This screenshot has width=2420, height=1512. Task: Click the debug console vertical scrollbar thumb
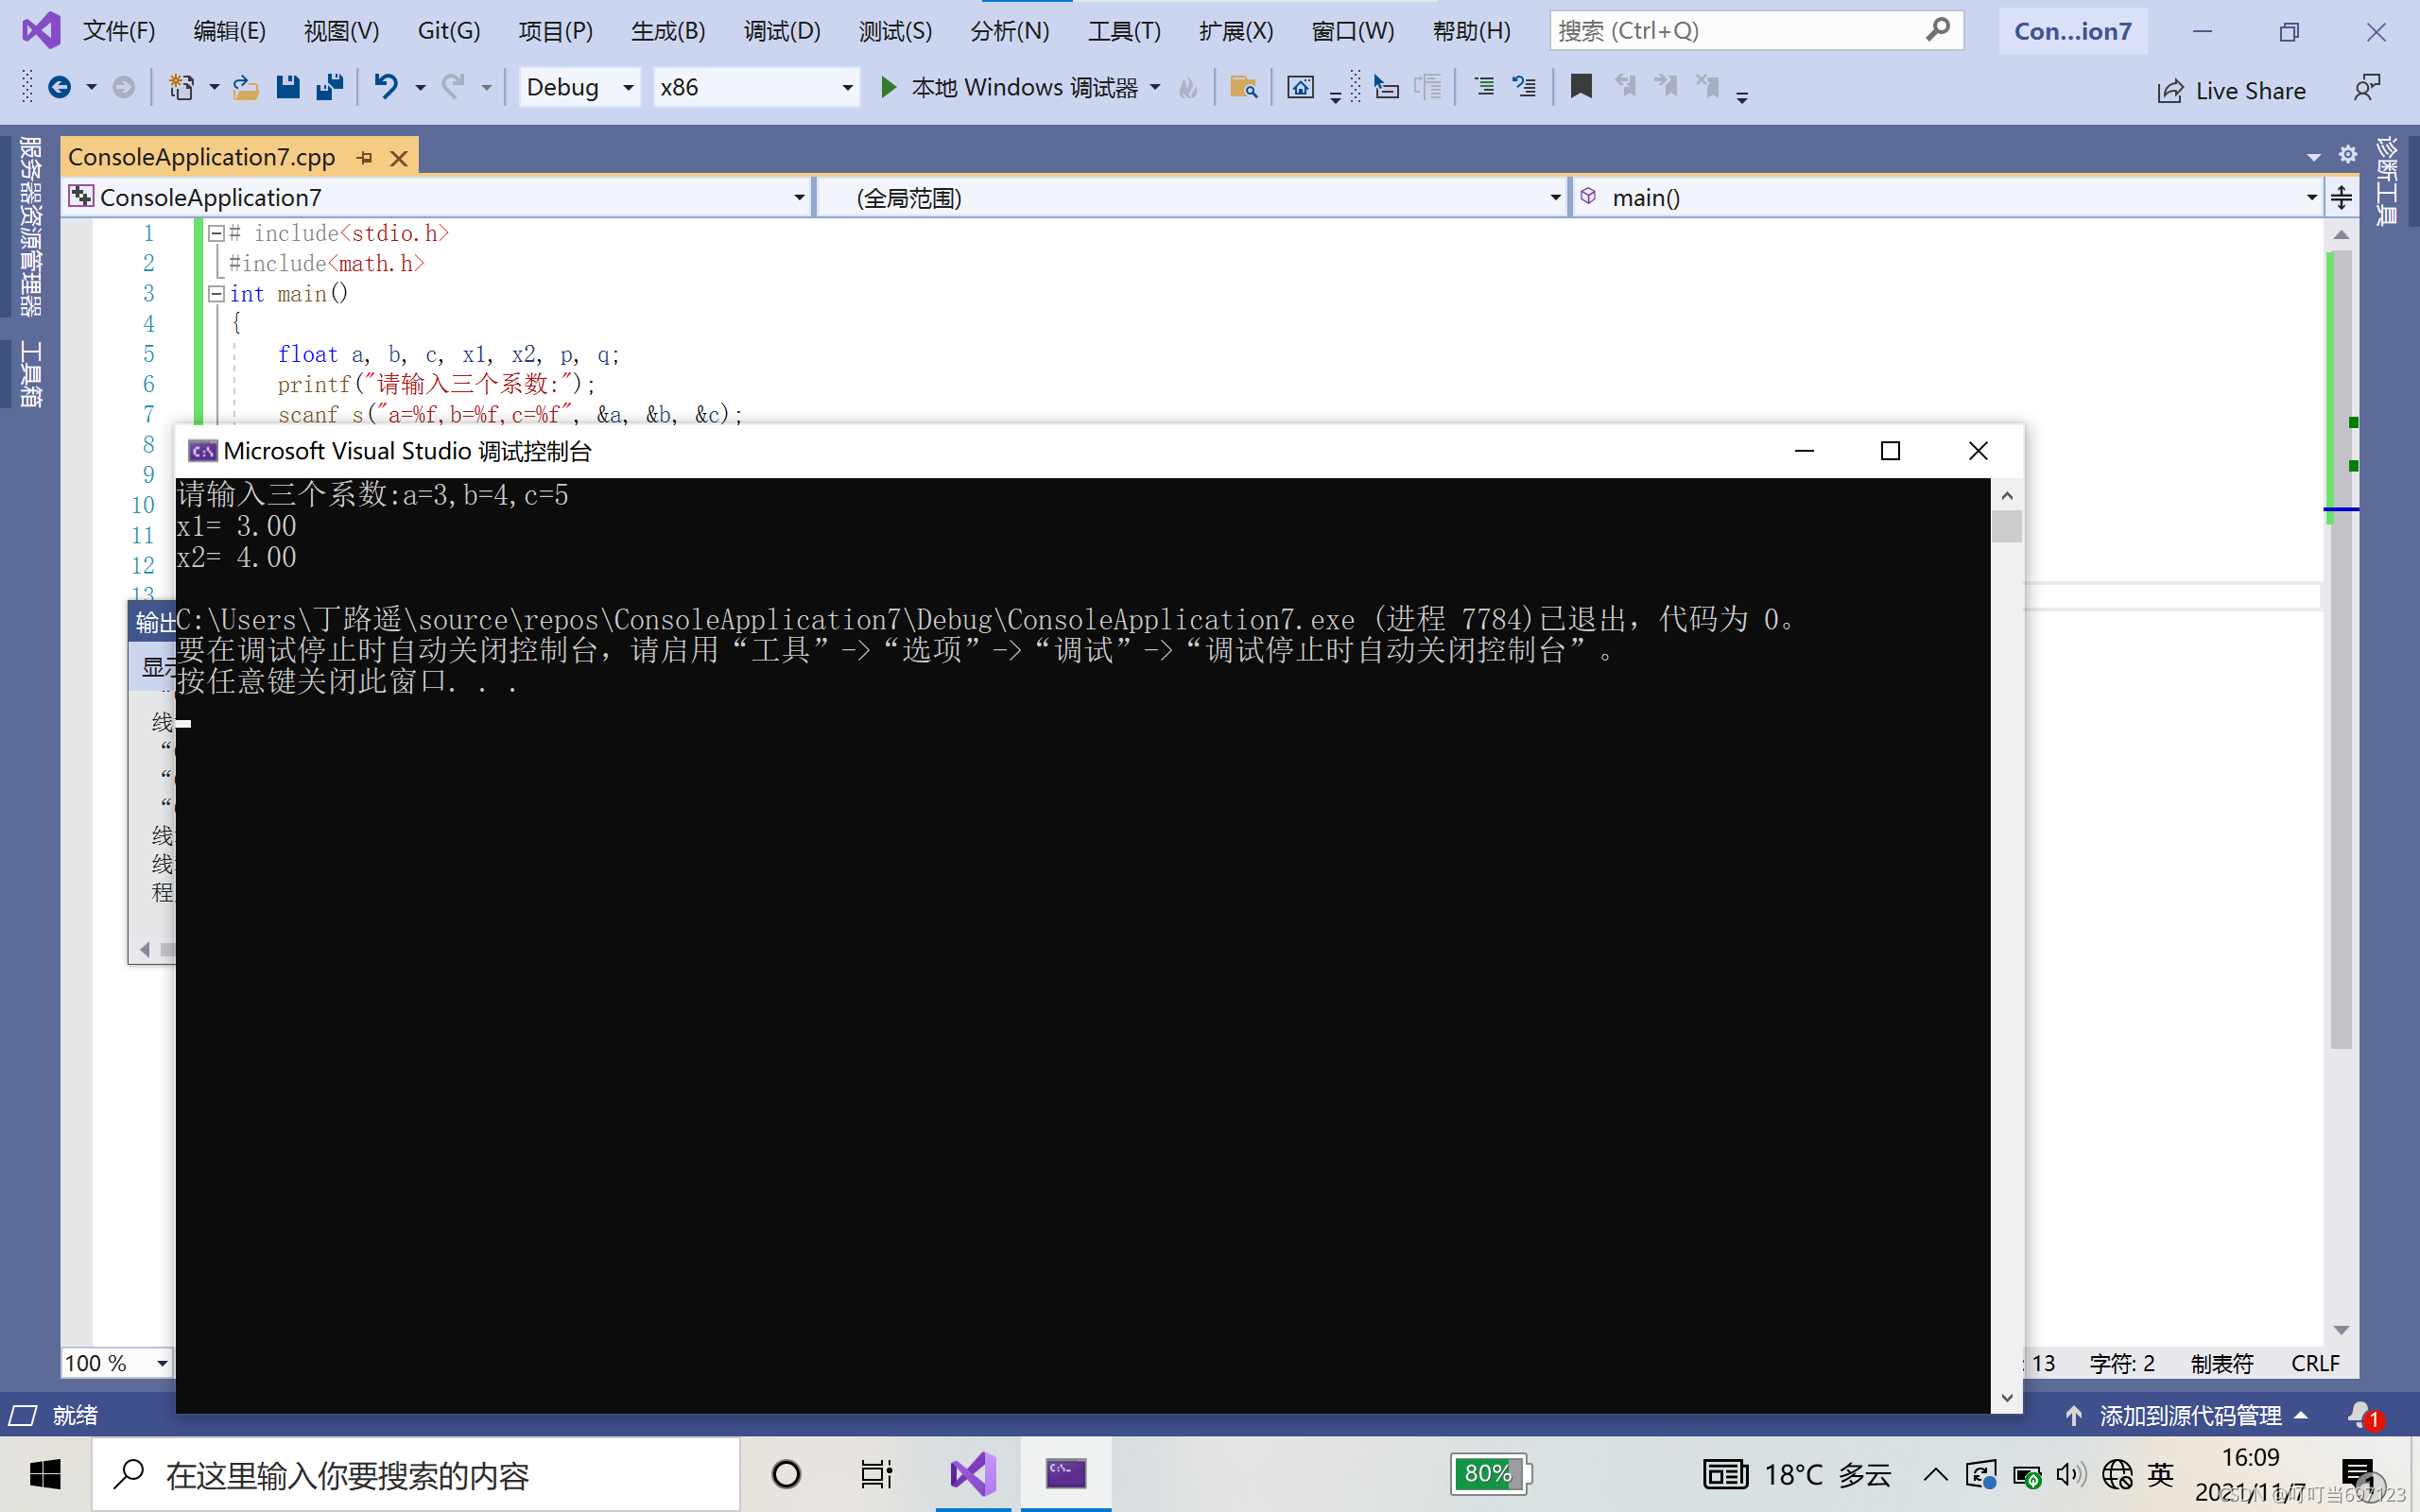pyautogui.click(x=2006, y=526)
